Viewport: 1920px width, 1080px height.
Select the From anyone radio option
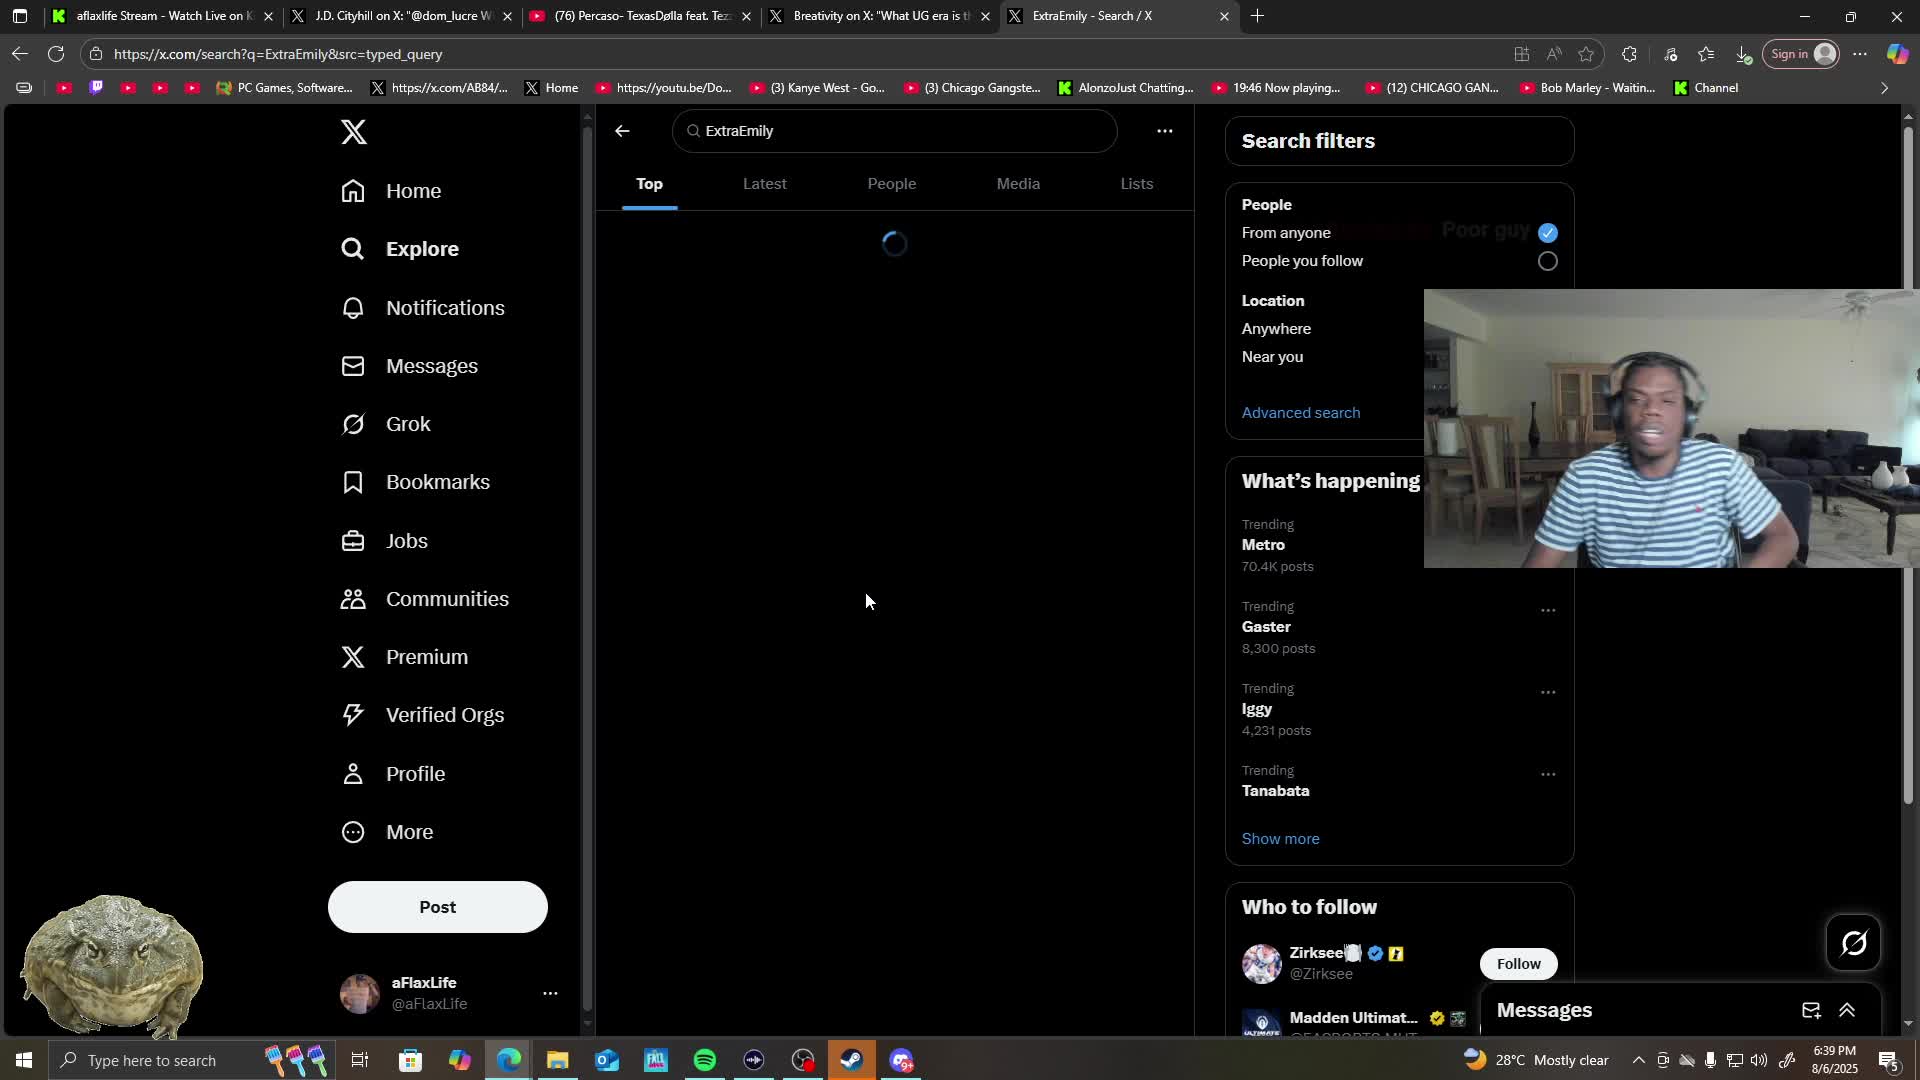point(1548,233)
